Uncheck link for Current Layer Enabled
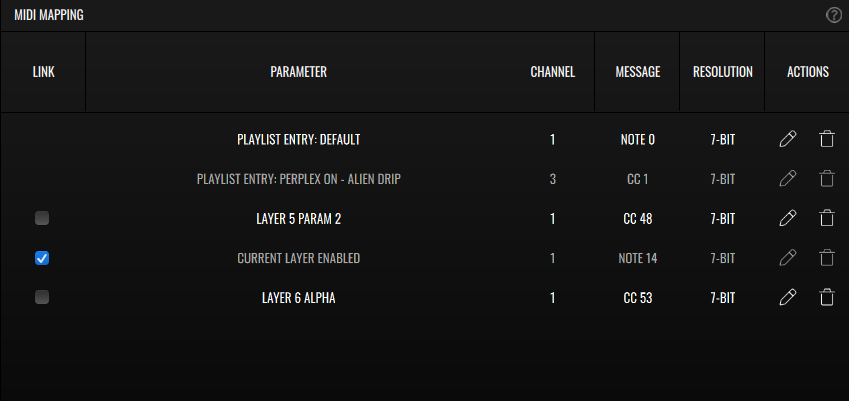 pos(42,258)
